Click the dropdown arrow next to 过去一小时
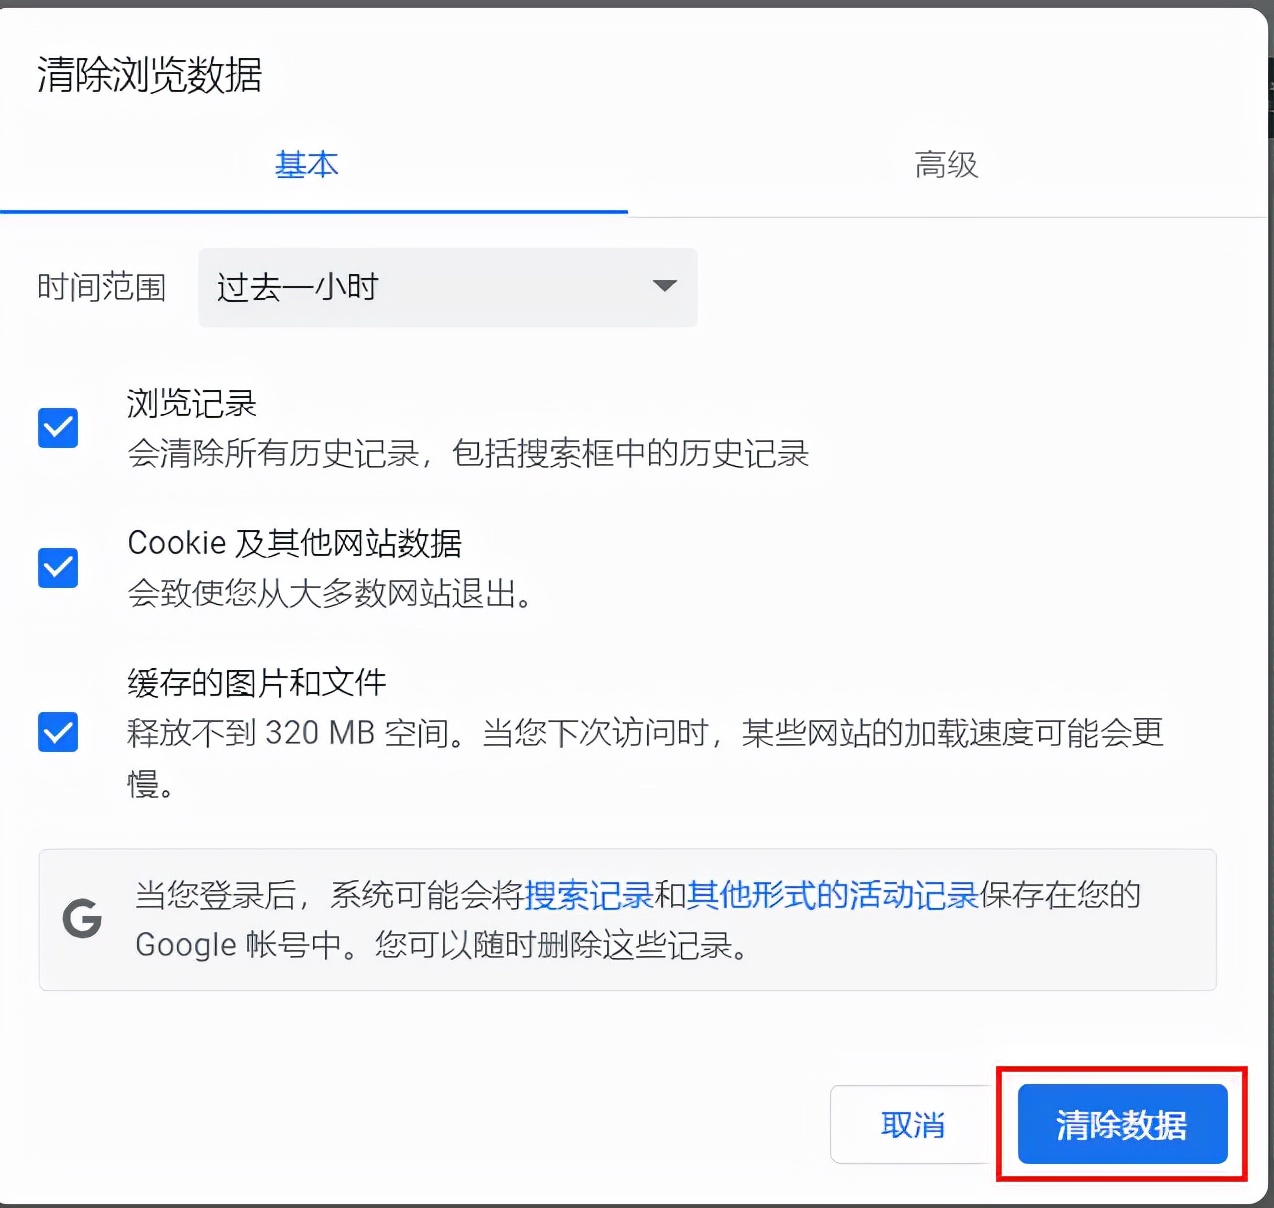The width and height of the screenshot is (1274, 1208). (663, 287)
